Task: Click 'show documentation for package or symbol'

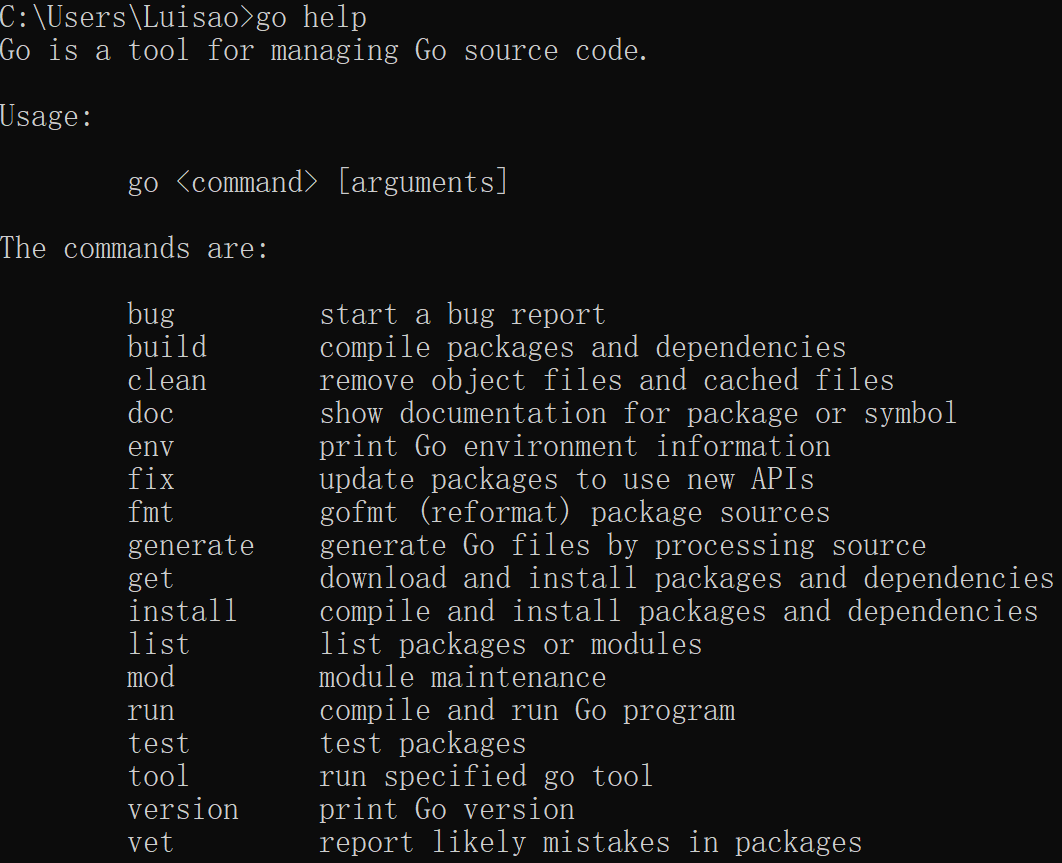Action: (638, 415)
